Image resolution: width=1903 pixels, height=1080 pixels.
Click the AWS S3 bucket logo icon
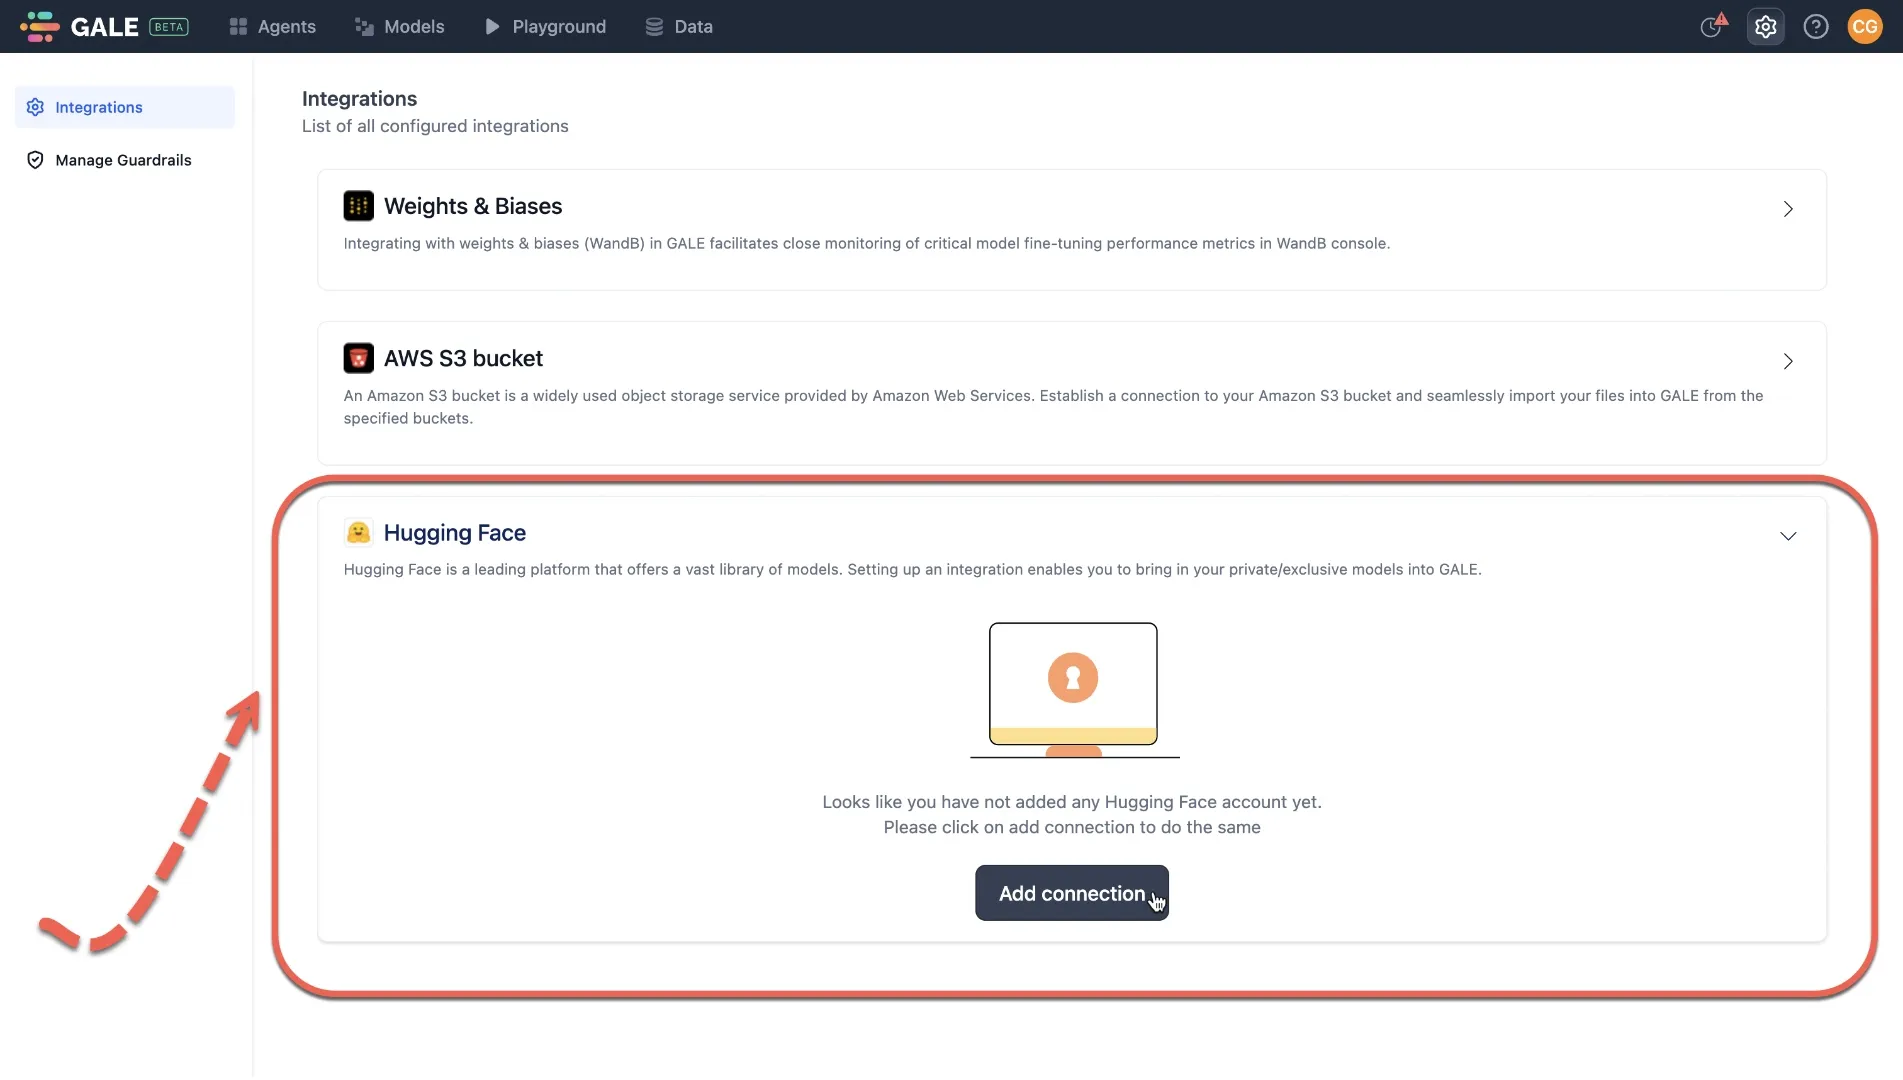(358, 358)
